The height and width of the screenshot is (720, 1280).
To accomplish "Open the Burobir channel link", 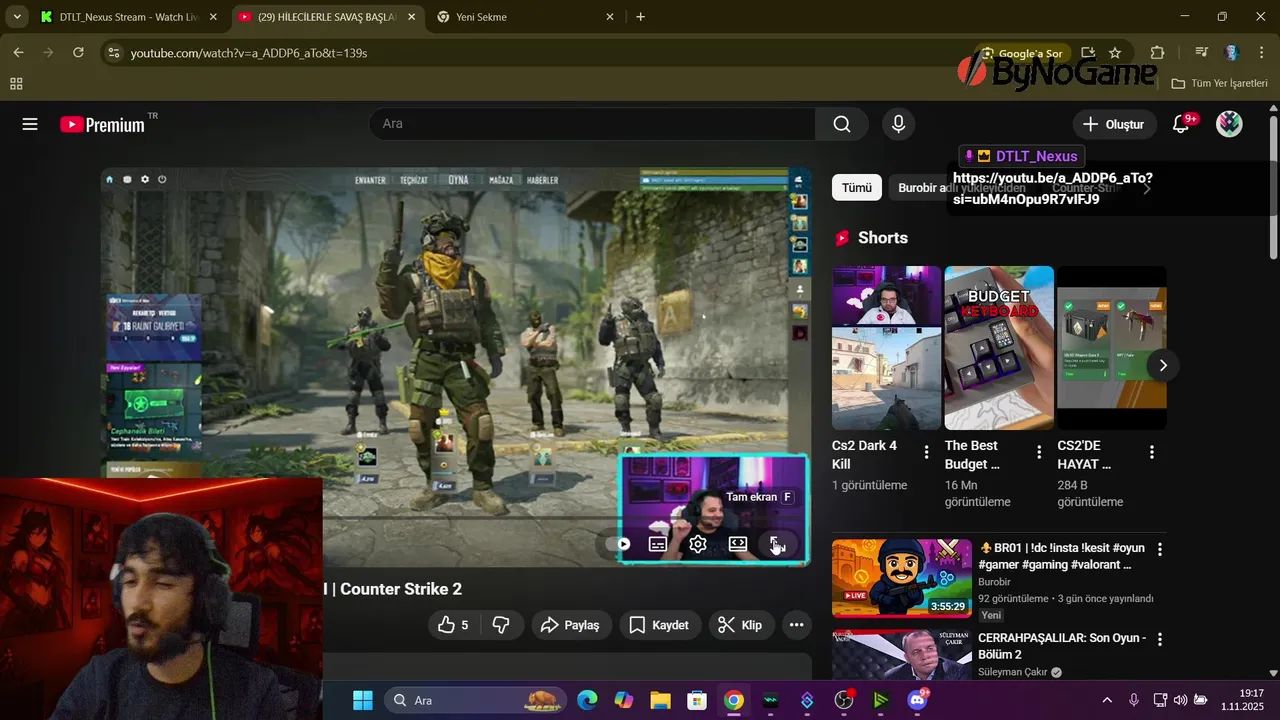I will tap(994, 582).
